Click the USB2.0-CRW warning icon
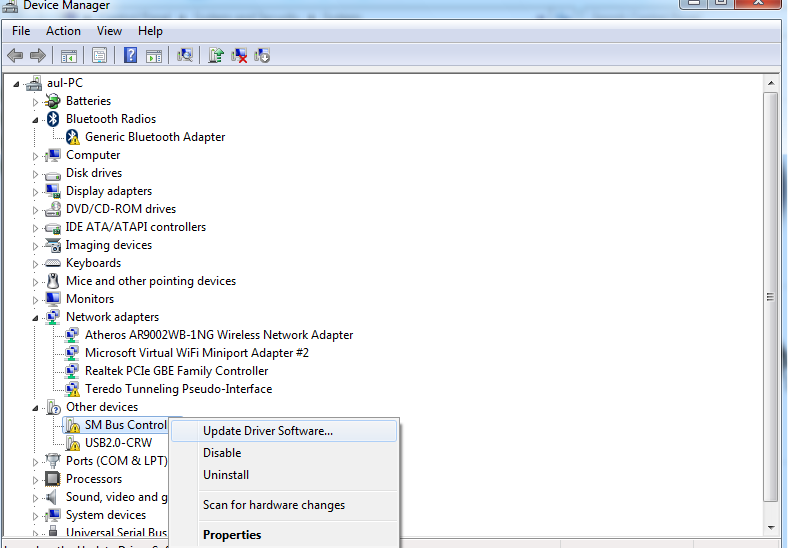Image resolution: width=788 pixels, height=548 pixels. coord(72,443)
